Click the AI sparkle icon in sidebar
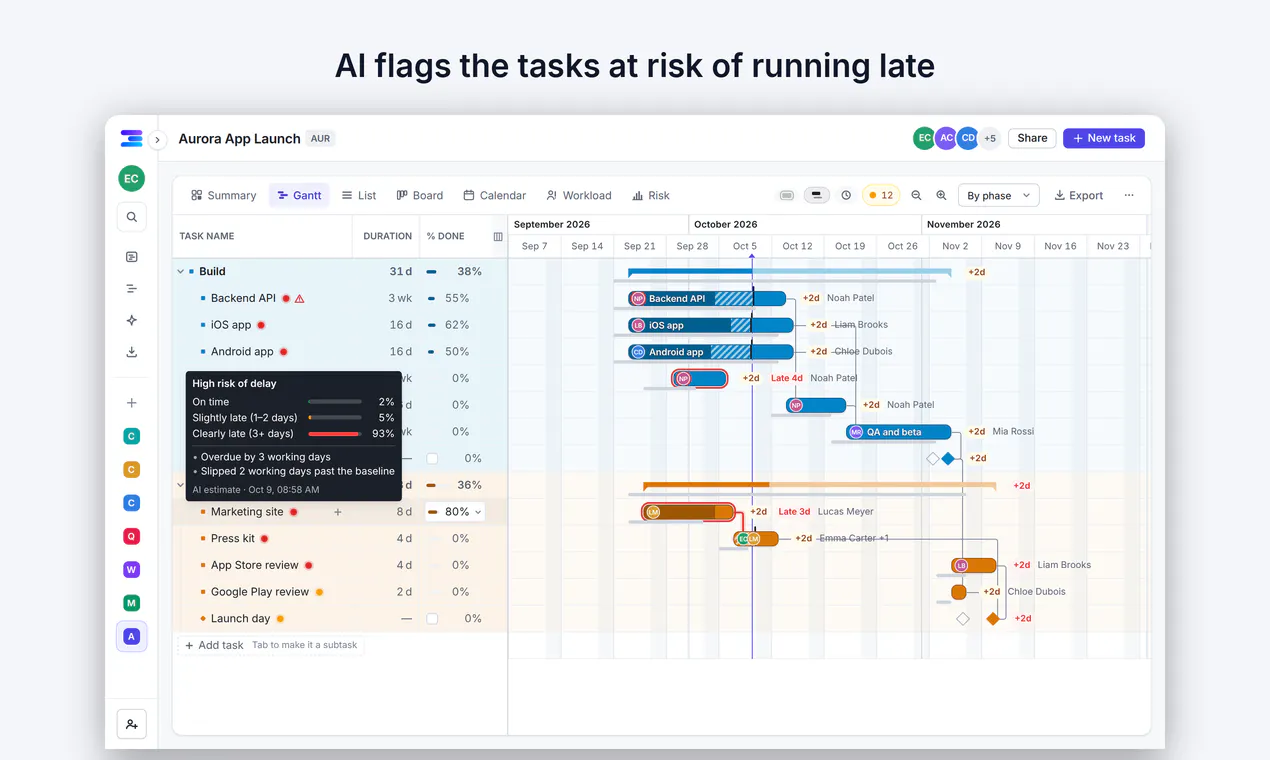The image size is (1270, 760). click(132, 320)
